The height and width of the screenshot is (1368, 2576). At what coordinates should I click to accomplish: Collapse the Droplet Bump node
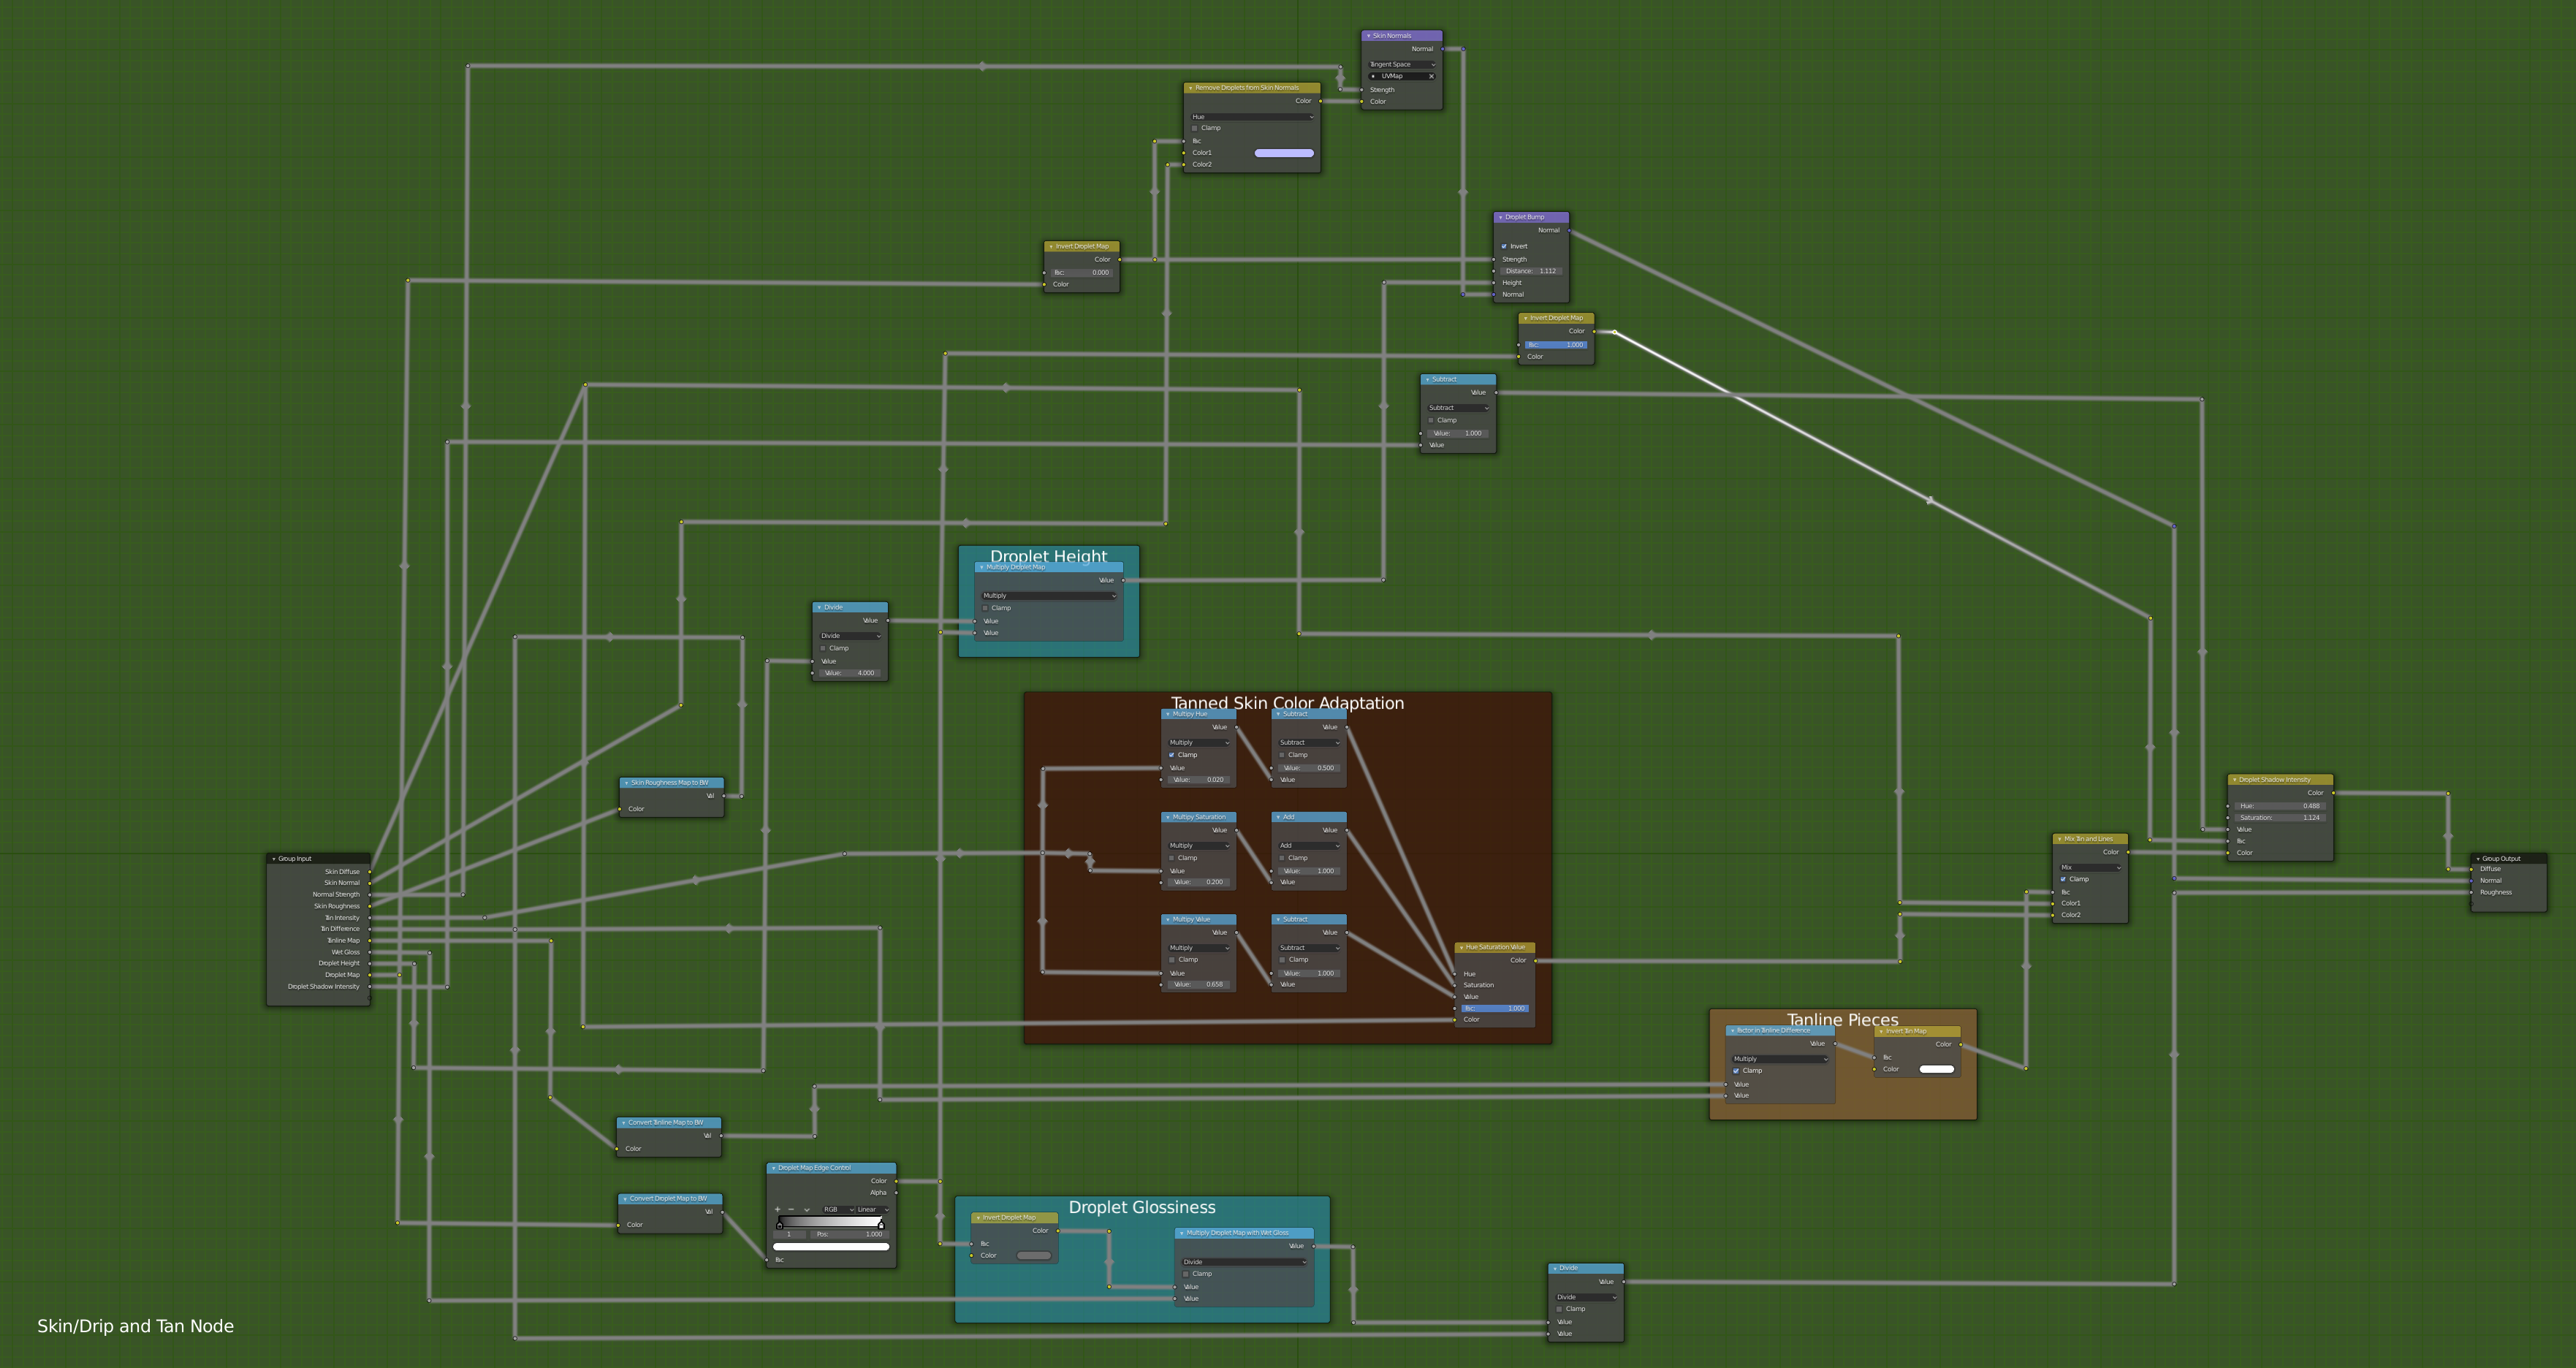(1501, 217)
